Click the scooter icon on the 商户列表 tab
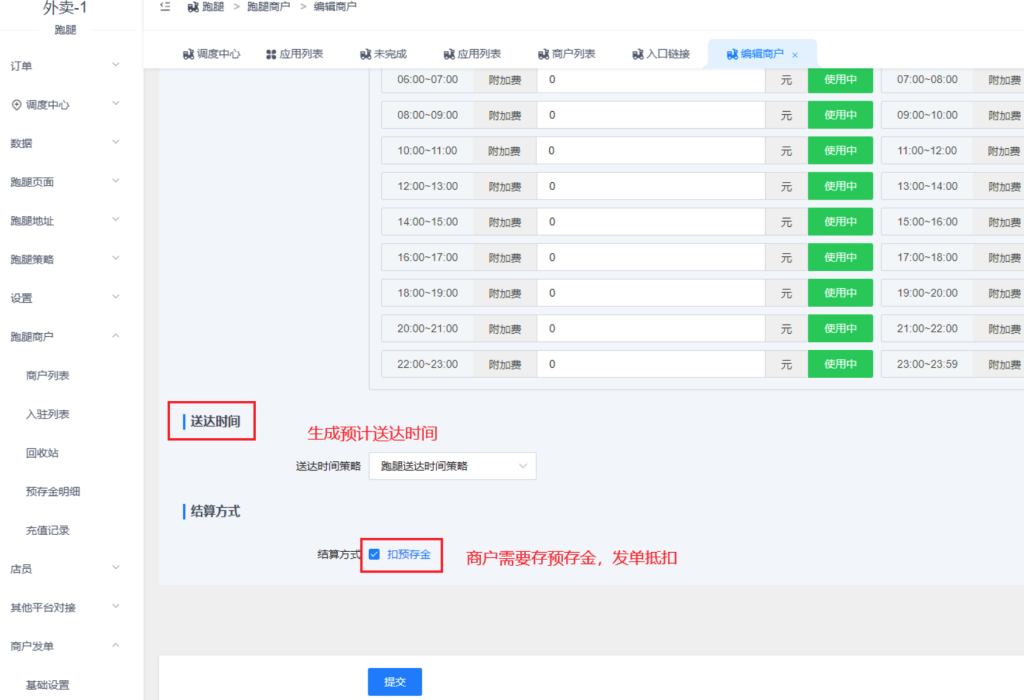Image resolution: width=1024 pixels, height=700 pixels. pos(543,54)
